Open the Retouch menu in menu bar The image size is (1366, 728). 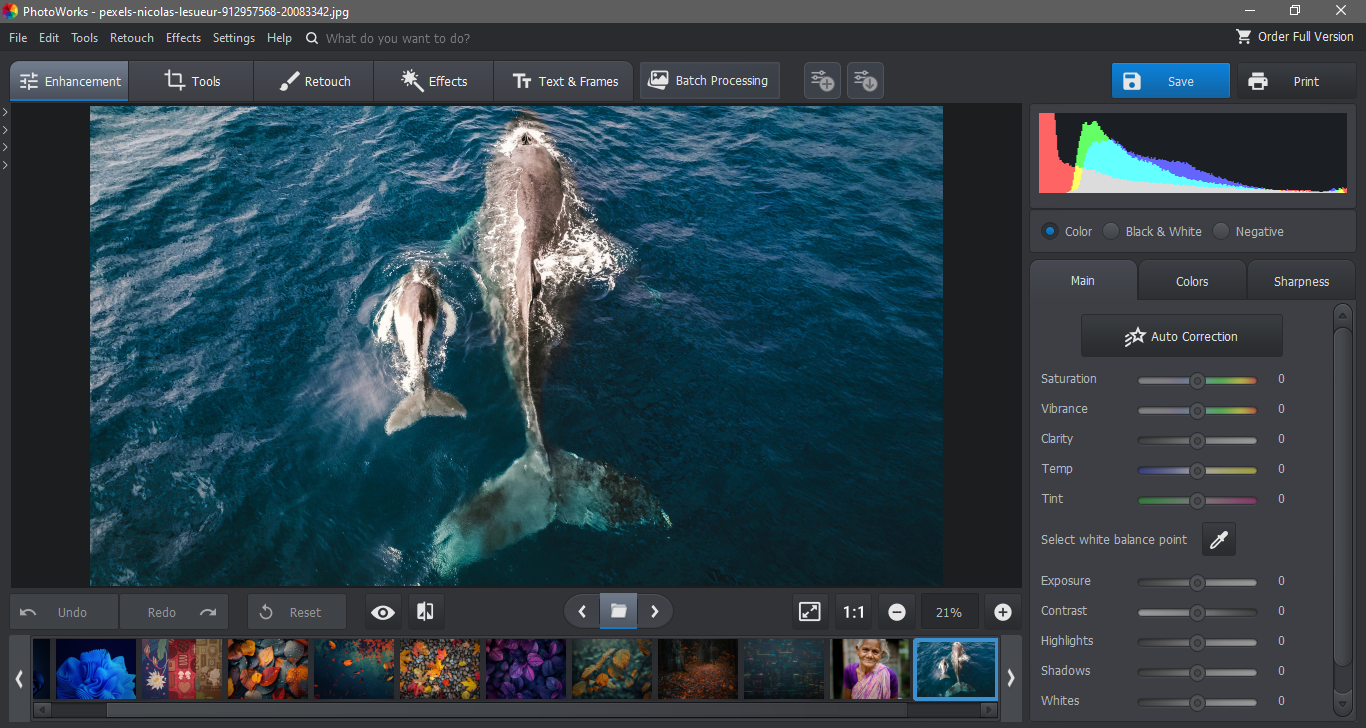132,37
